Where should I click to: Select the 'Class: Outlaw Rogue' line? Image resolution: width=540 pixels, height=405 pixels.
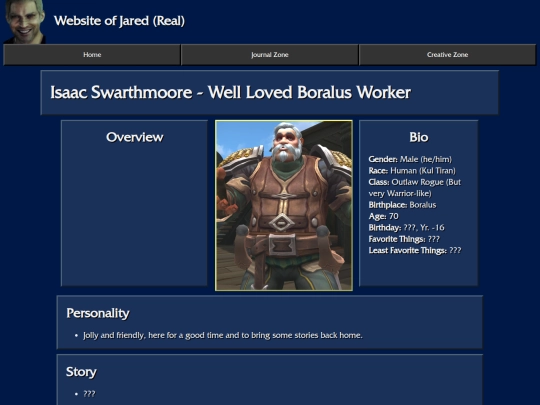pyautogui.click(x=415, y=188)
